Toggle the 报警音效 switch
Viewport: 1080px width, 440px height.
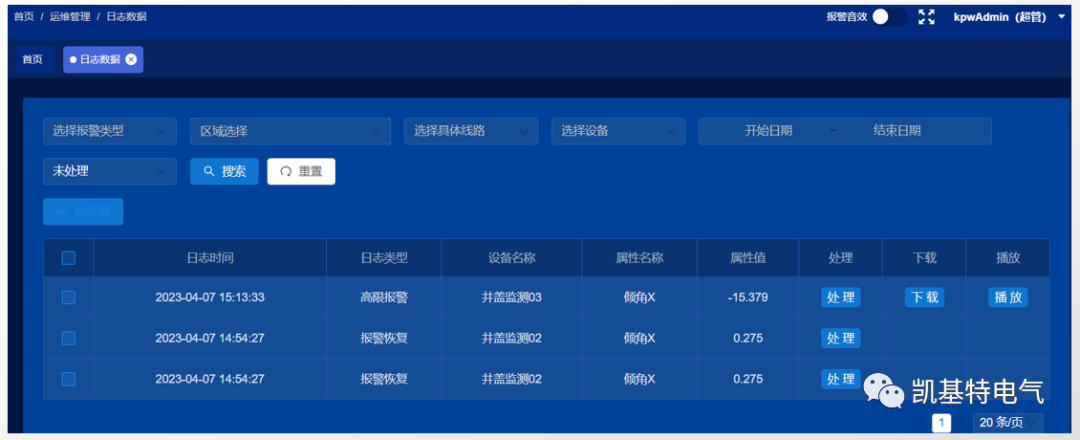click(x=888, y=17)
